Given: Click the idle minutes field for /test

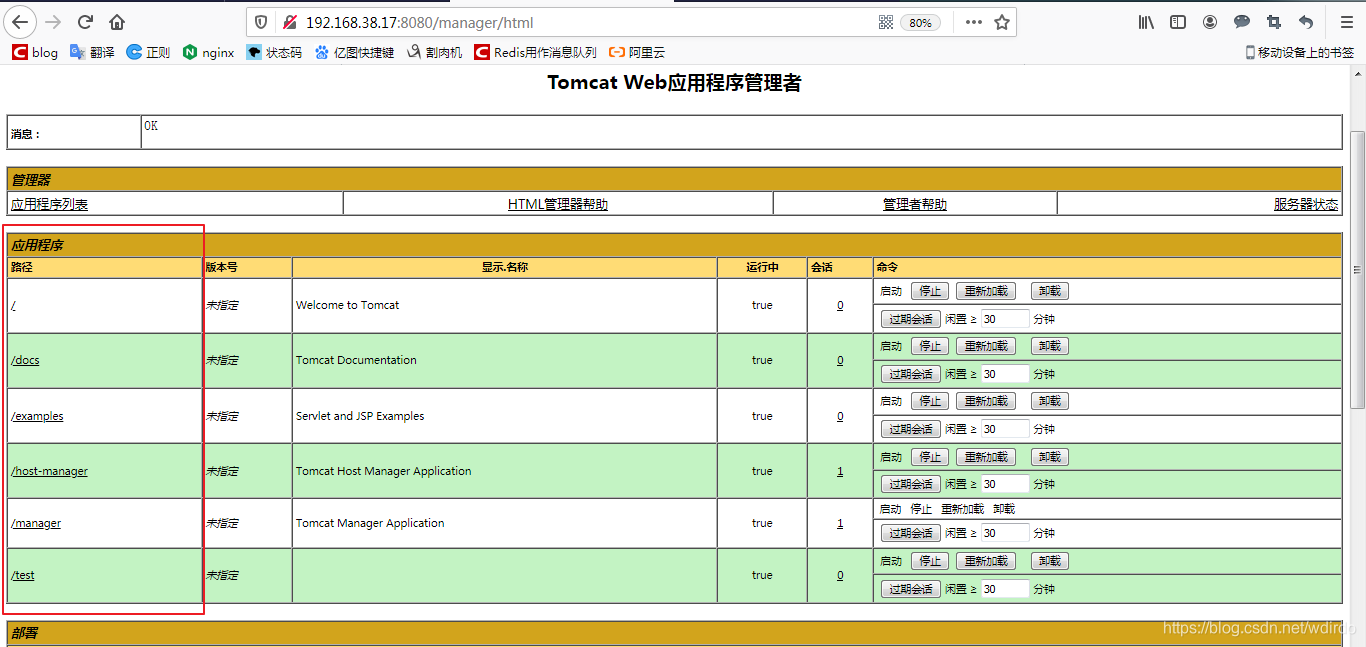Looking at the screenshot, I should (x=1005, y=589).
